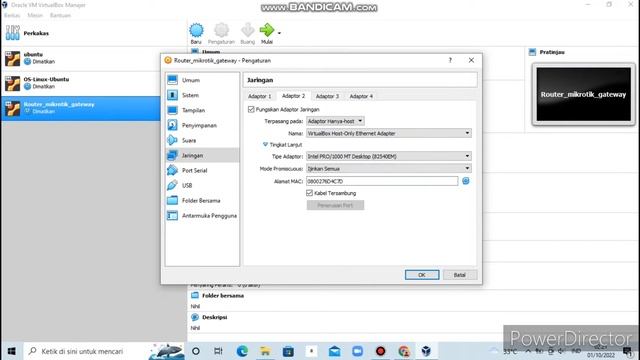Switch to Adaptor 3 tab
This screenshot has height=360, width=640.
[327, 96]
